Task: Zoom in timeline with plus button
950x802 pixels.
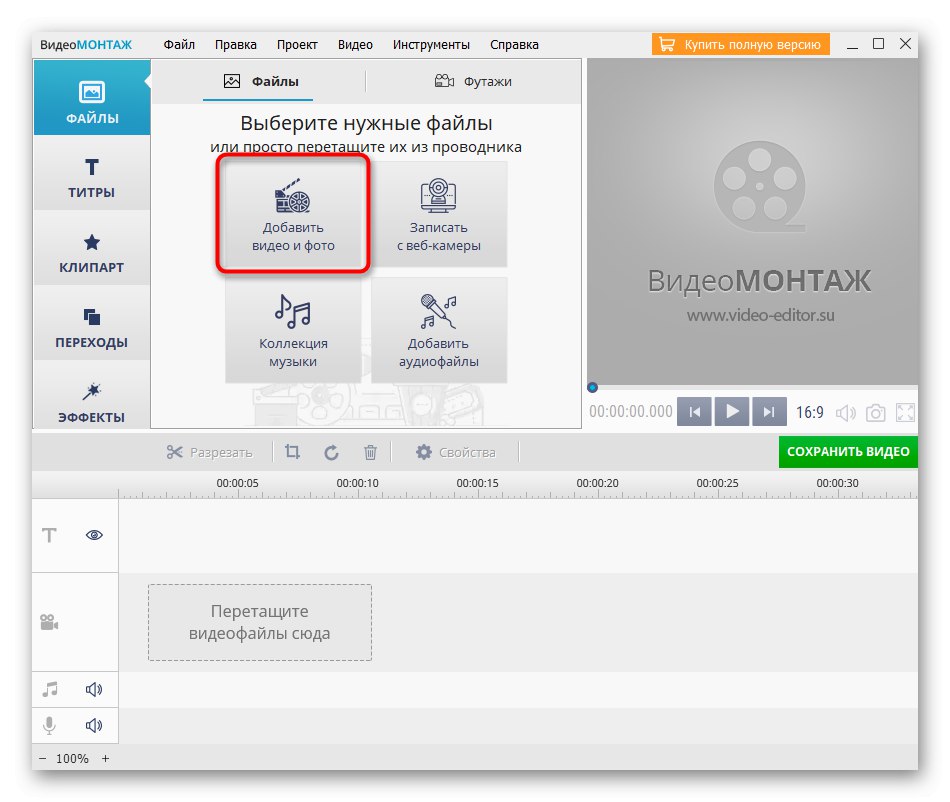Action: tap(105, 758)
